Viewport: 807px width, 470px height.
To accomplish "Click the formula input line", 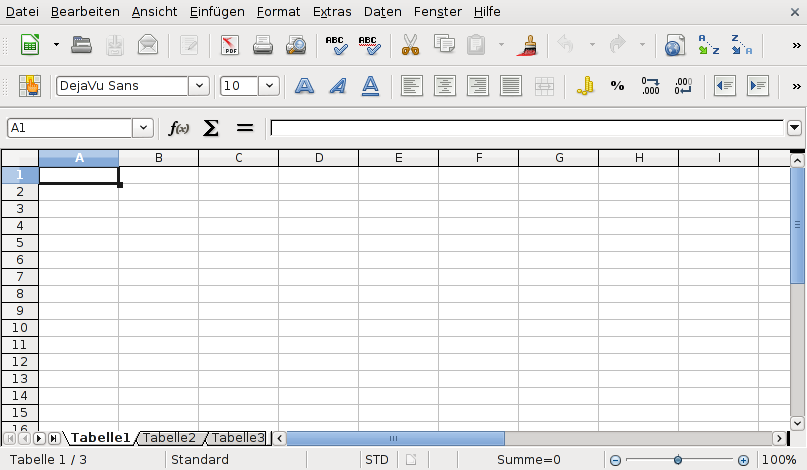I will click(526, 128).
